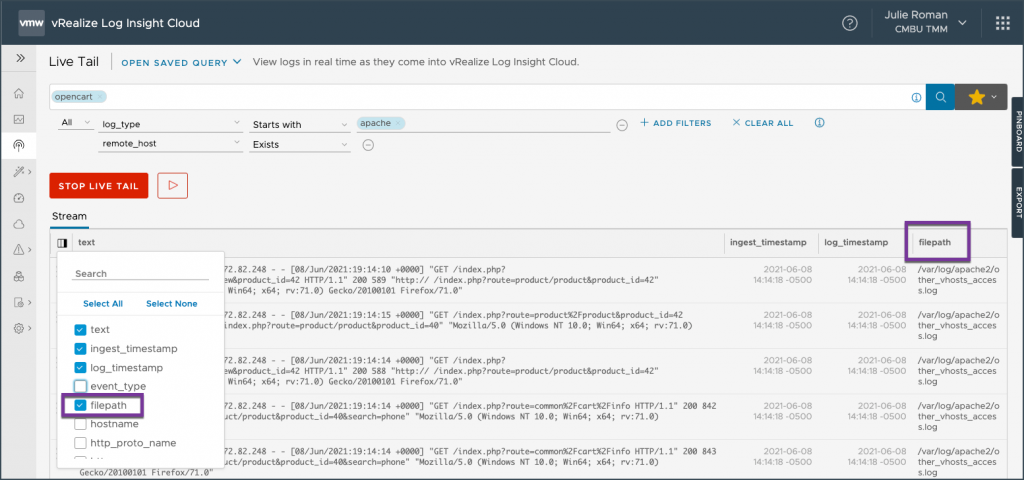Click the vRealize Log Insight Cloud title
The image size is (1024, 480).
click(x=125, y=24)
